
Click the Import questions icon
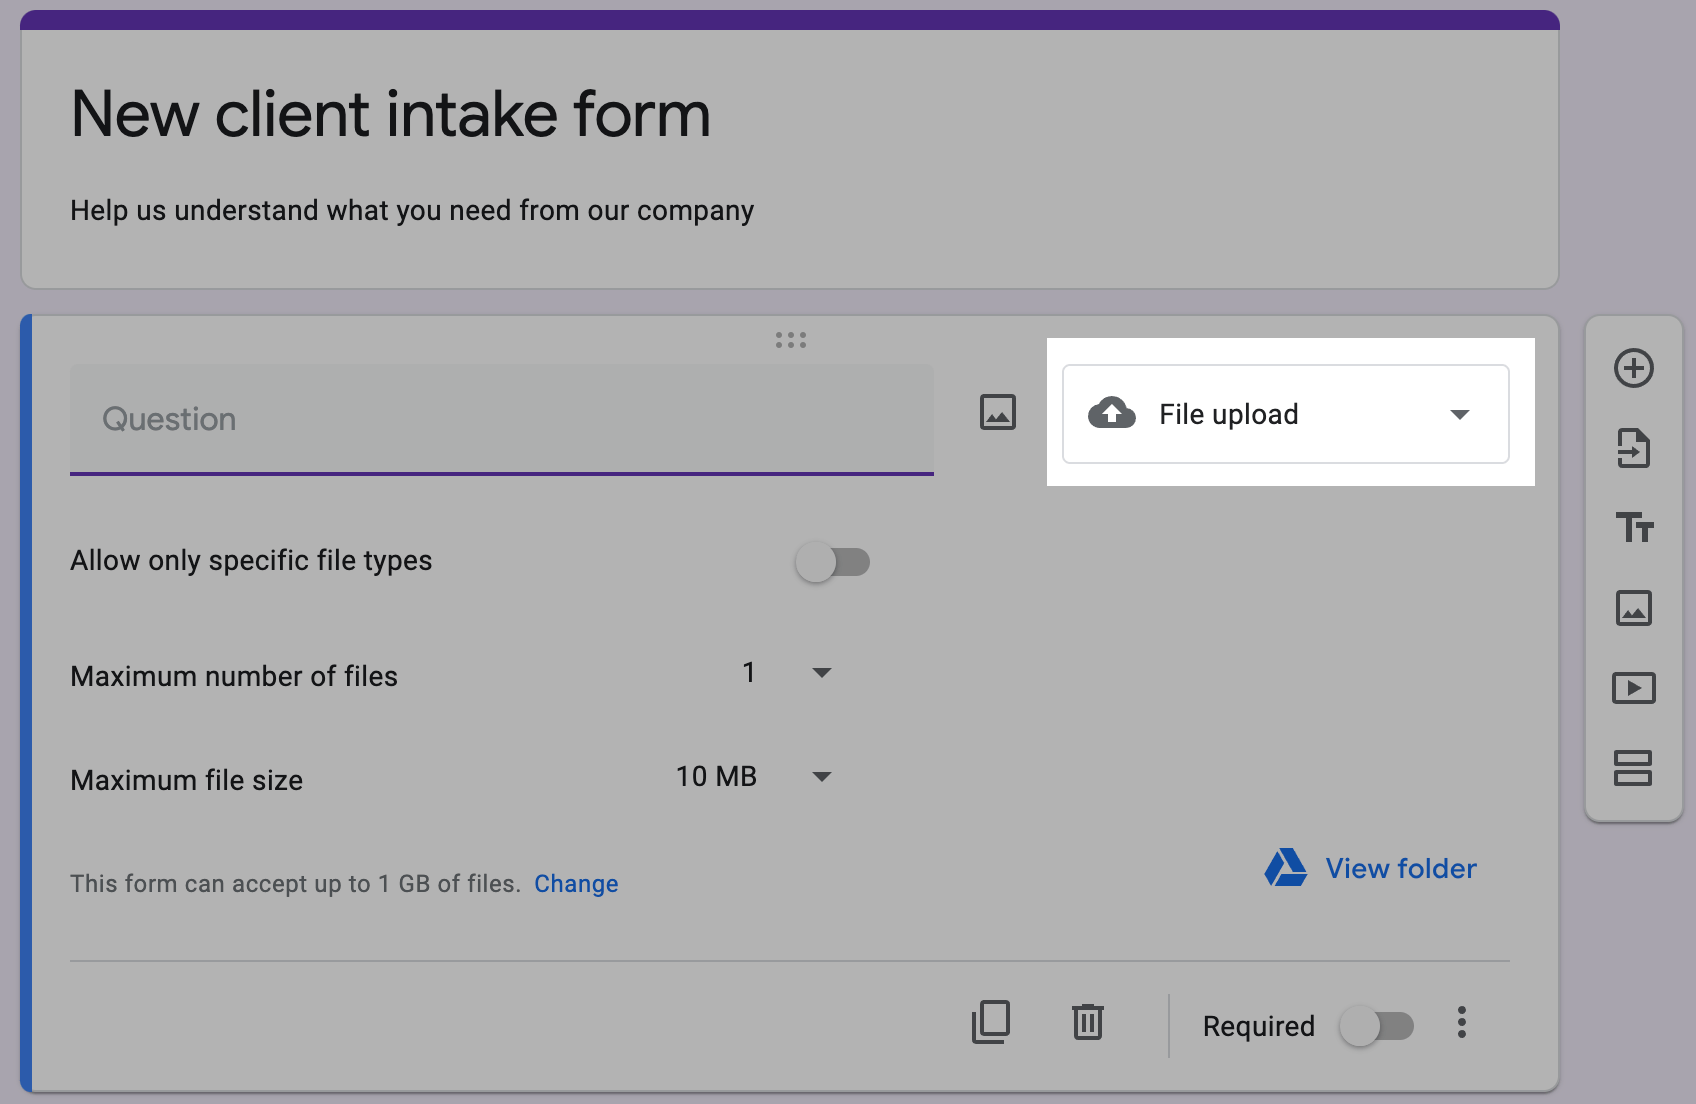1633,448
